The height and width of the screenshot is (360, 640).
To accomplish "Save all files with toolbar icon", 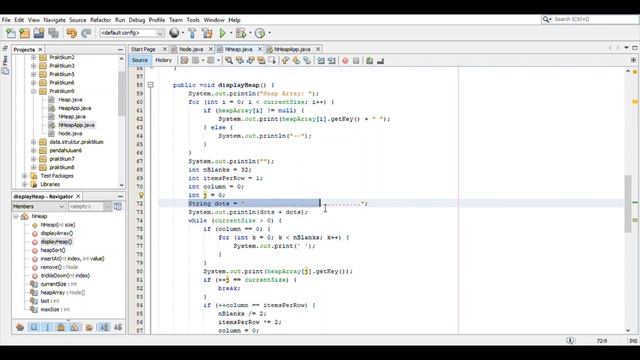I will [x=53, y=33].
